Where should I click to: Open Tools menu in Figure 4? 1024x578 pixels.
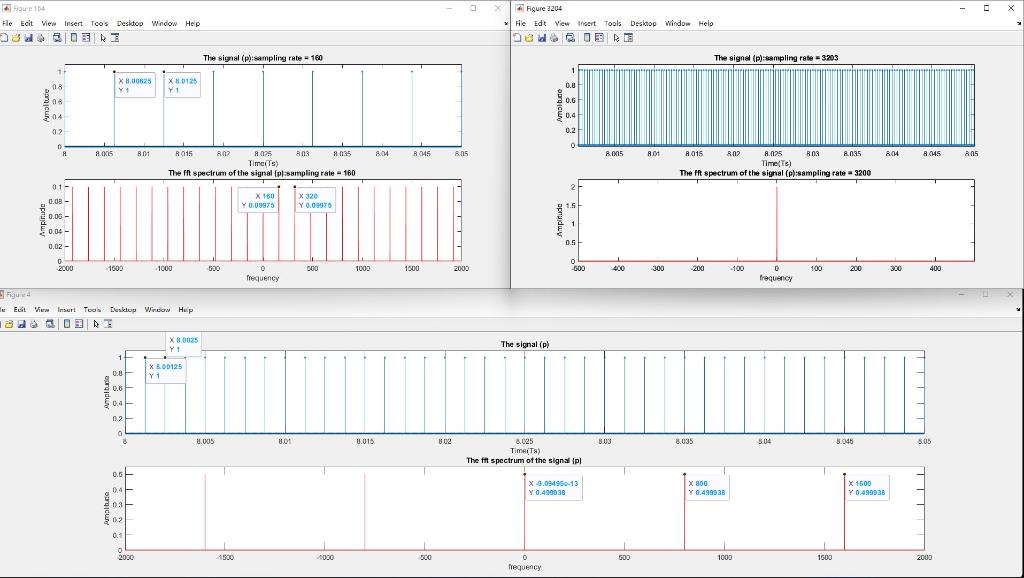[x=92, y=310]
